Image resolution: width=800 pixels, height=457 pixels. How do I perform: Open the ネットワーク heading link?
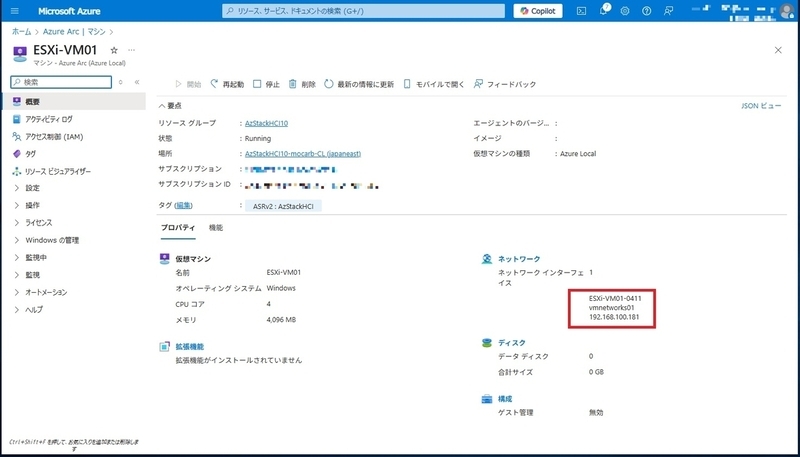[x=519, y=259]
